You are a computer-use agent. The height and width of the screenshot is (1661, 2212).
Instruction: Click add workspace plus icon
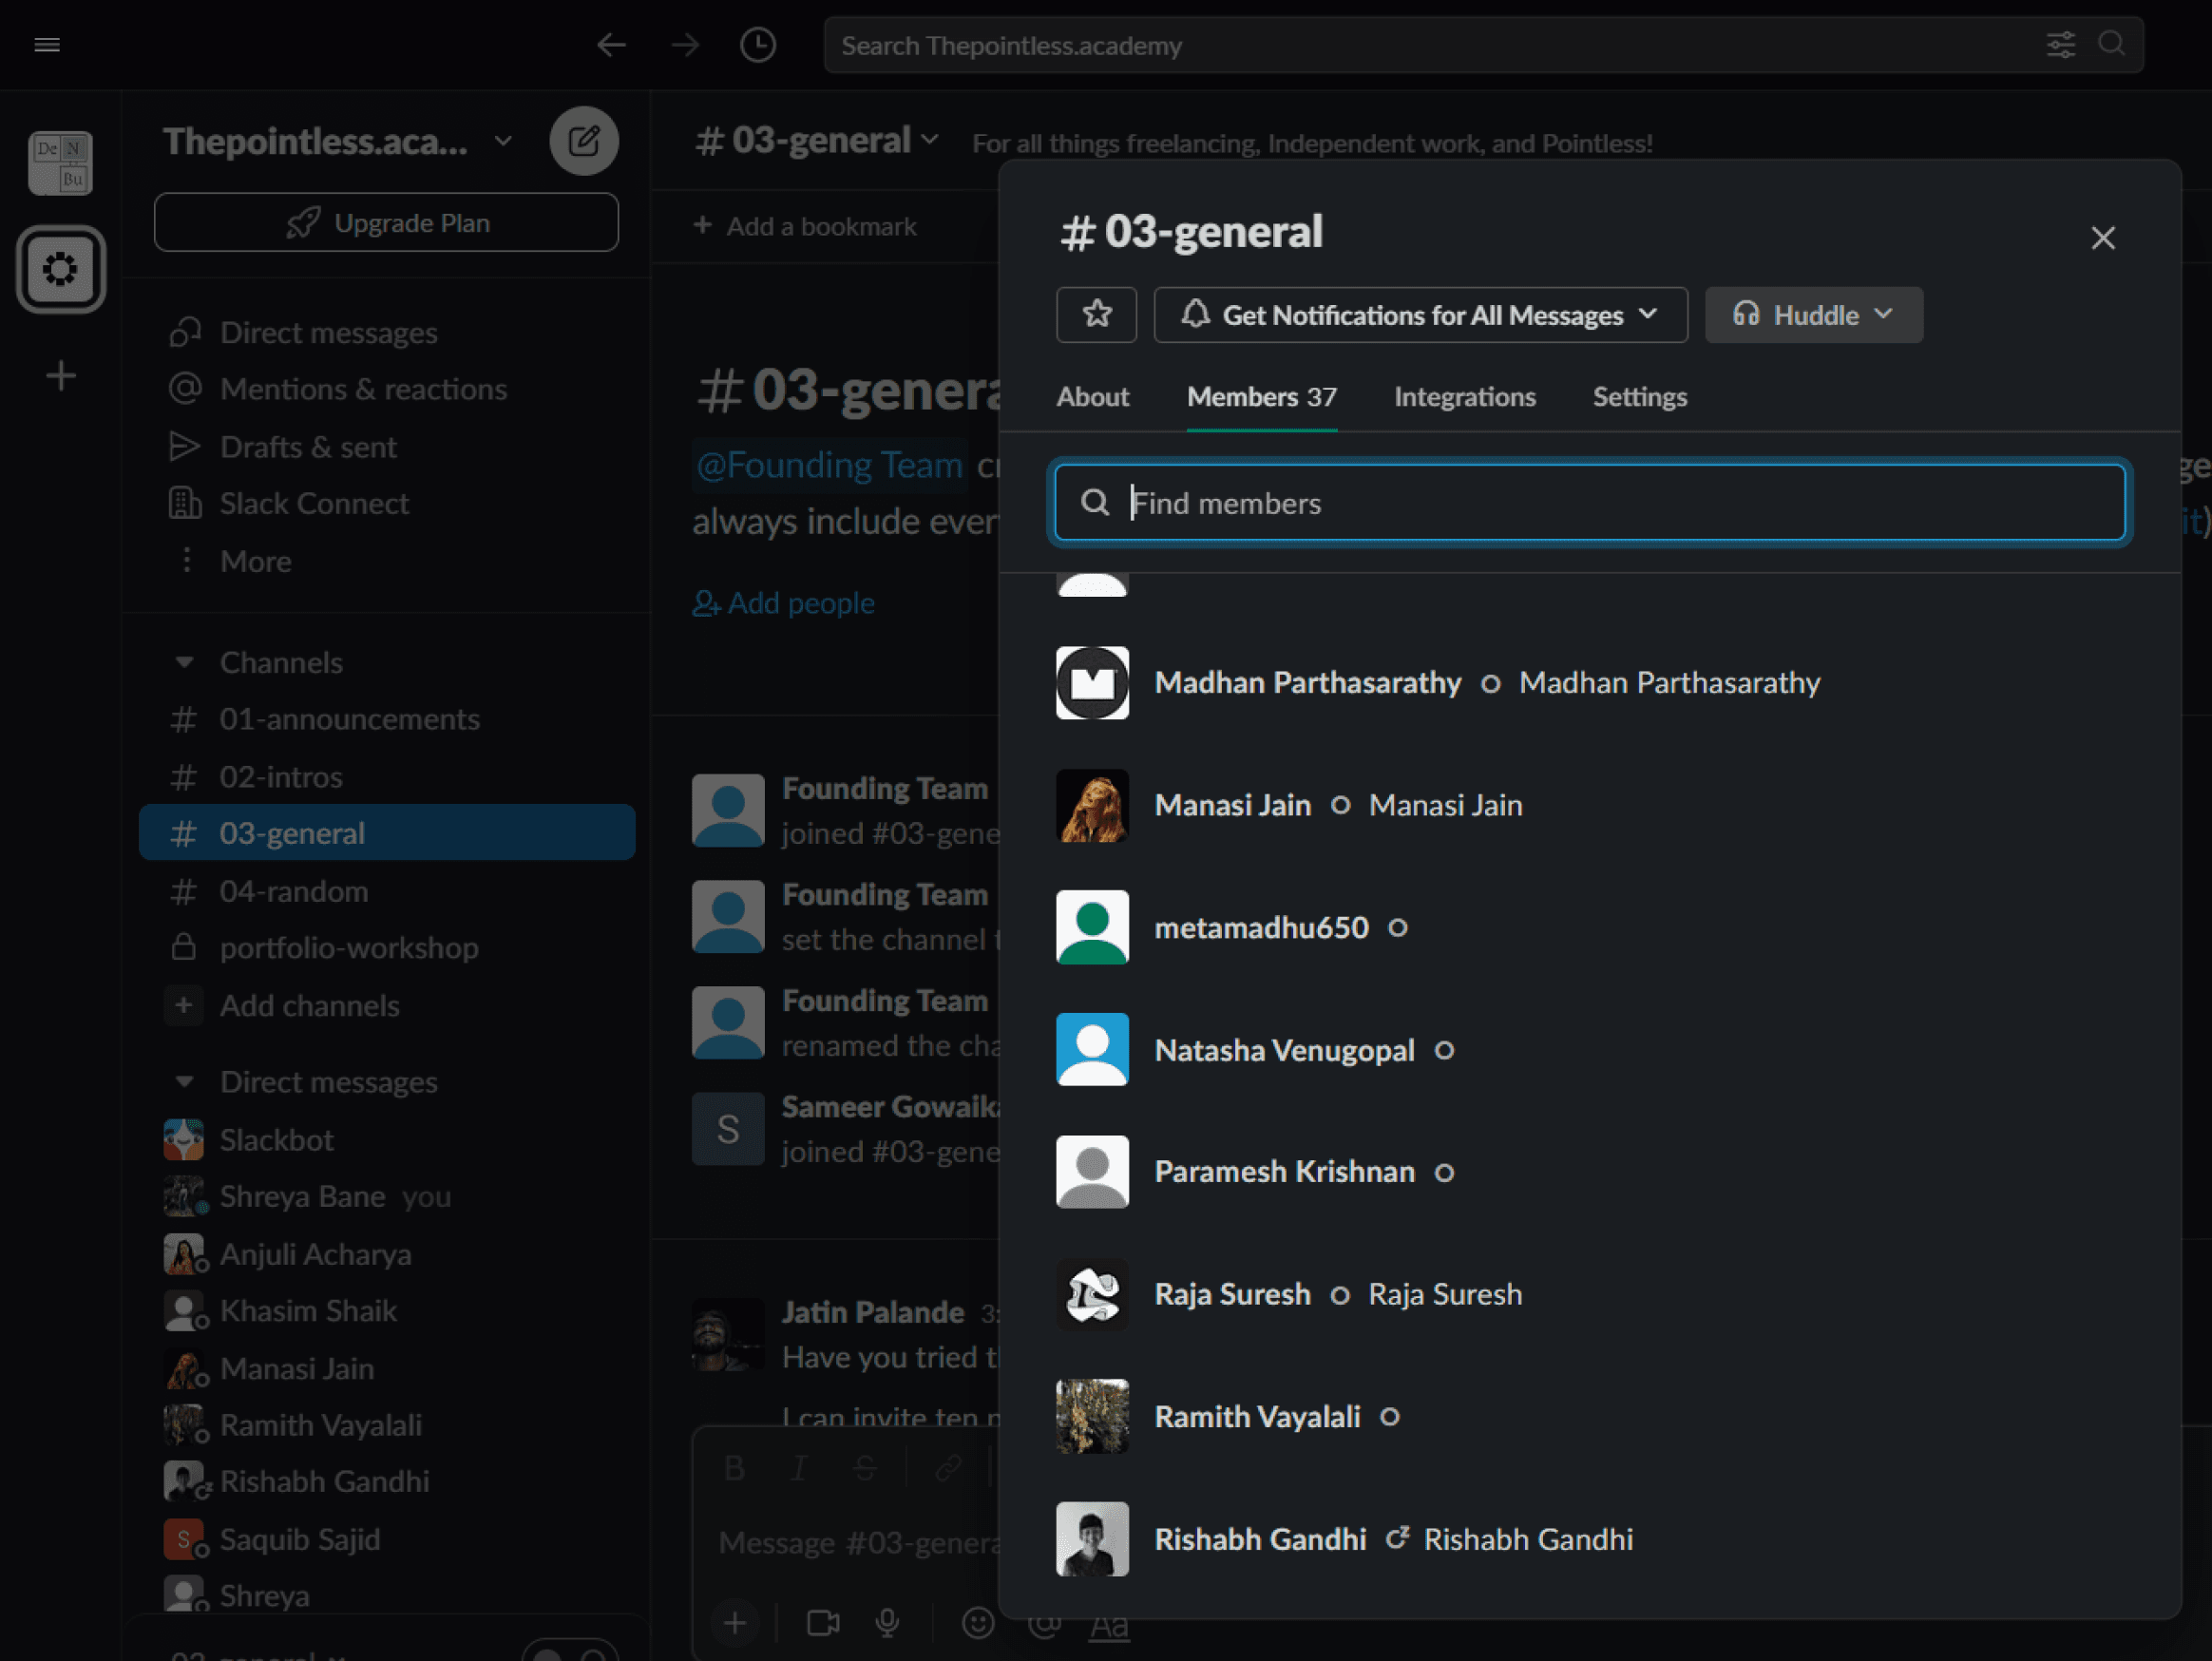point(61,376)
